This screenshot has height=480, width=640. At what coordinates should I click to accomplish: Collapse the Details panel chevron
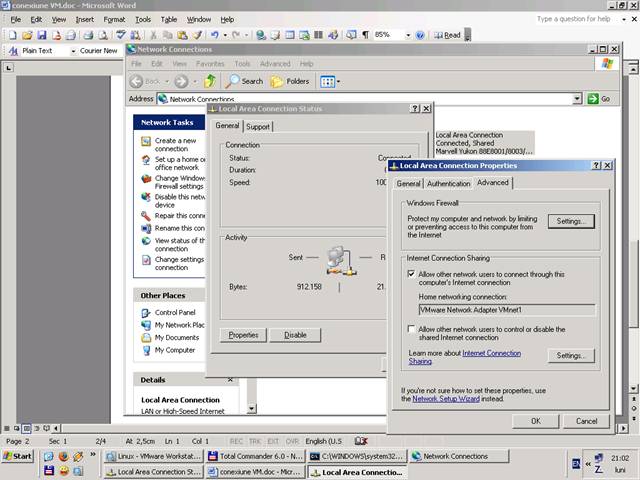pyautogui.click(x=230, y=380)
